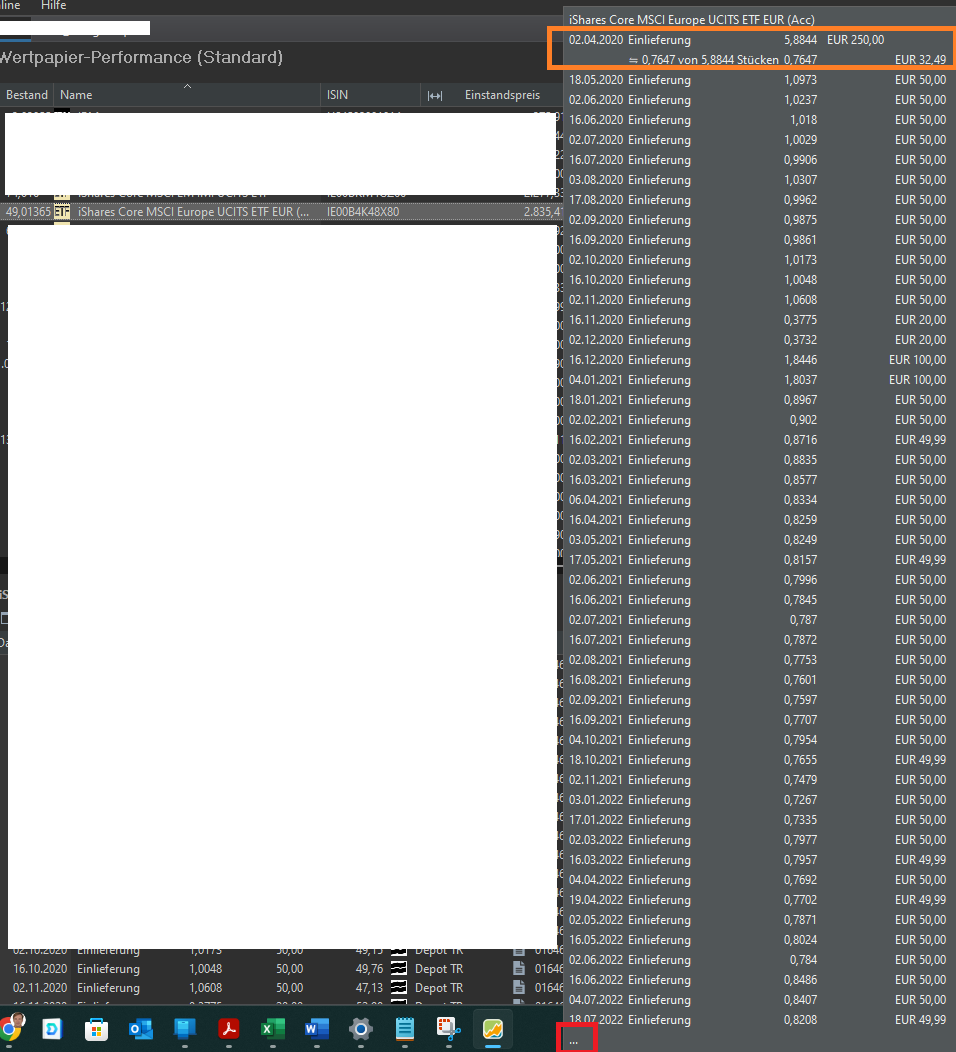Click the Wertpapier-Performance (Standard) heading
This screenshot has width=956, height=1052.
click(x=141, y=58)
